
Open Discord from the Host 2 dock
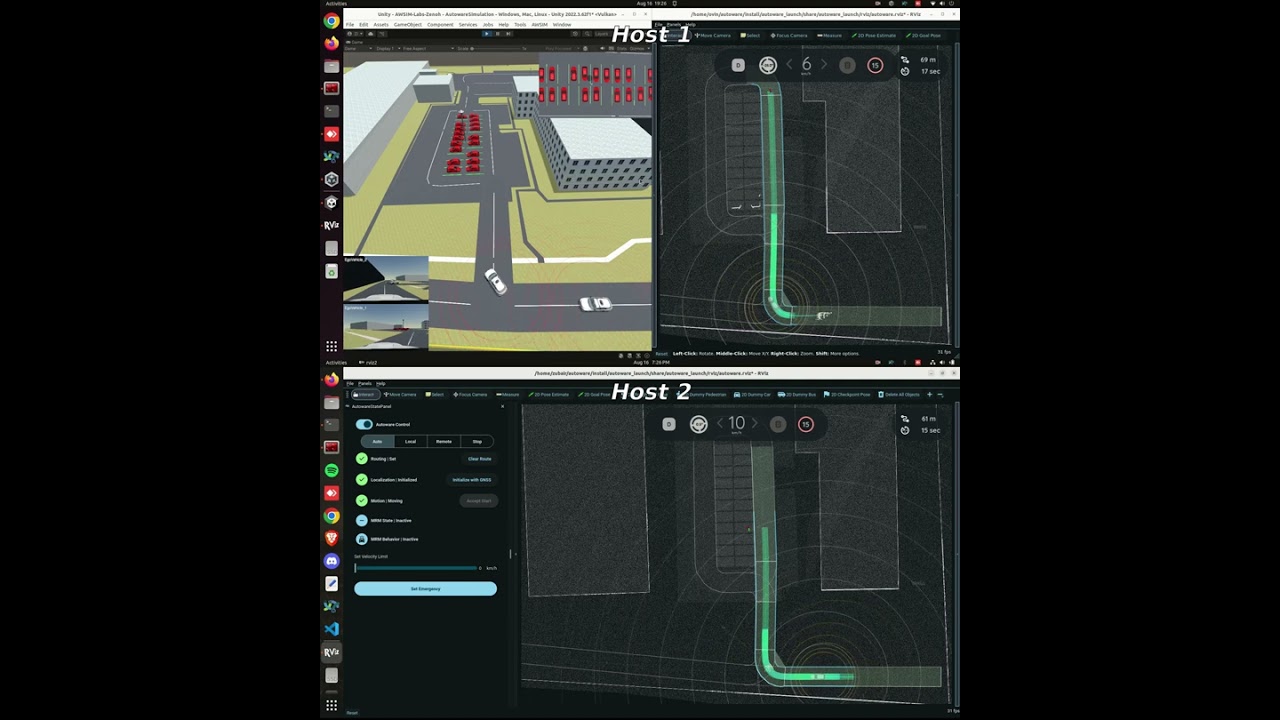331,561
